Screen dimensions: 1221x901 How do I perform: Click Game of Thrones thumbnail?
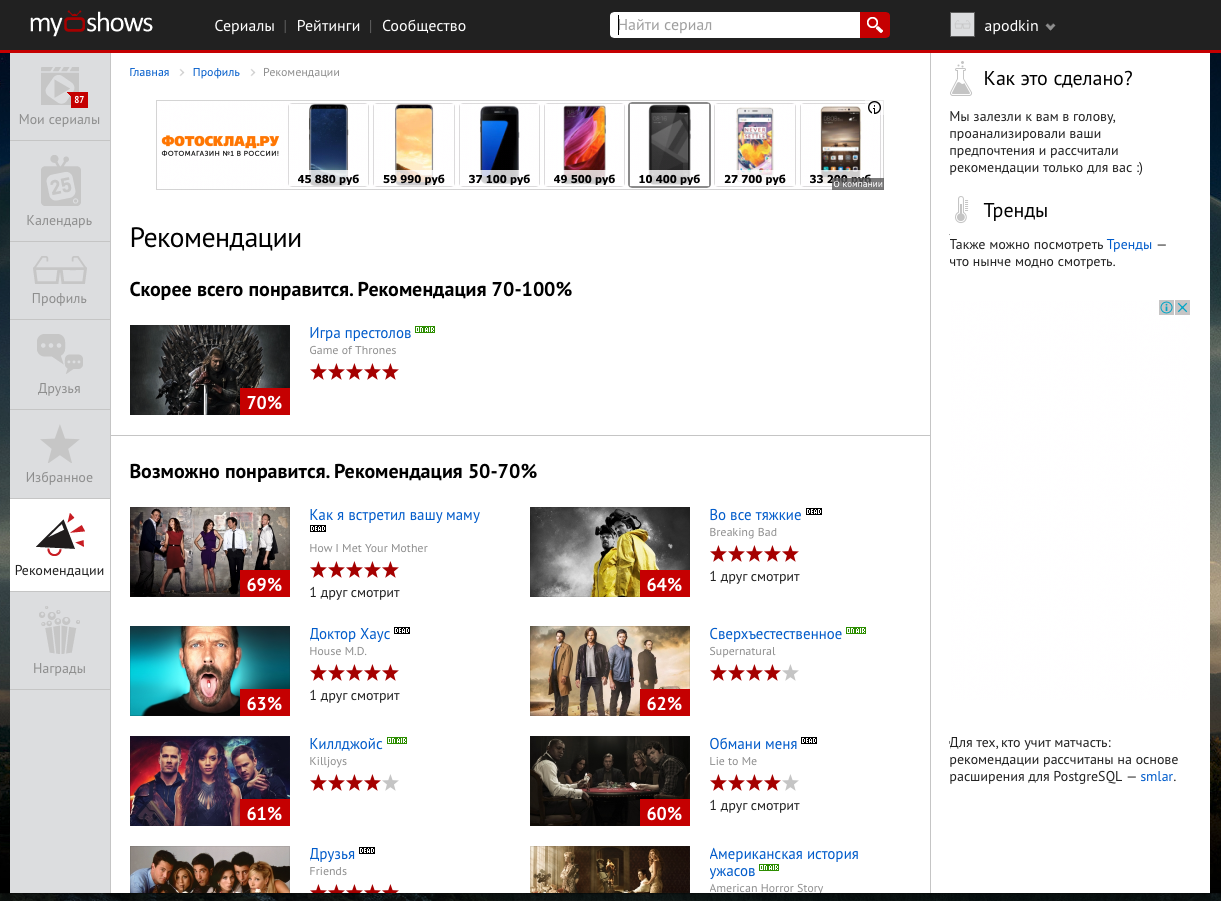(x=210, y=370)
